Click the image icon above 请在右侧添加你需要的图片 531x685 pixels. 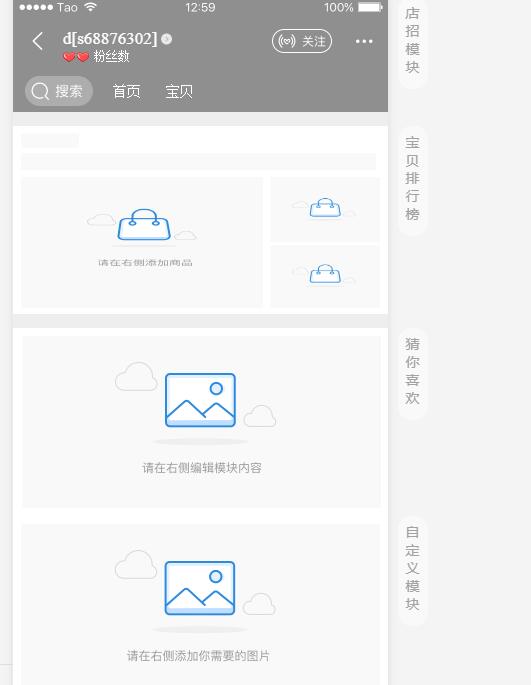(x=200, y=588)
